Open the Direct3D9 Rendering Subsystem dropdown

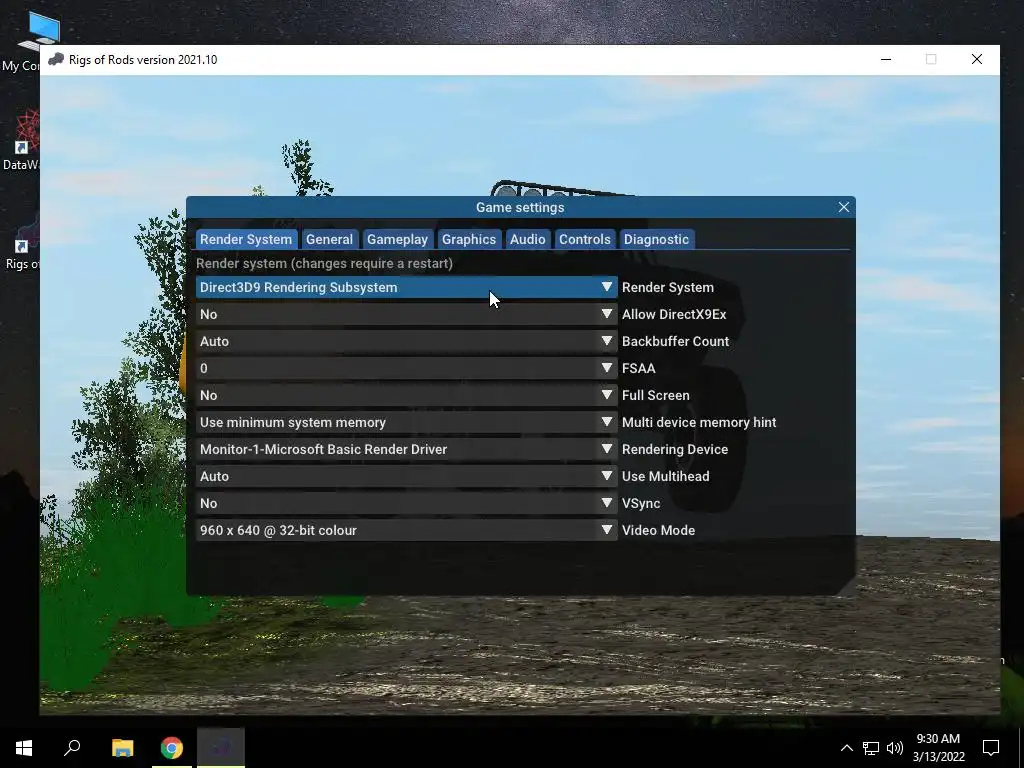pyautogui.click(x=406, y=287)
